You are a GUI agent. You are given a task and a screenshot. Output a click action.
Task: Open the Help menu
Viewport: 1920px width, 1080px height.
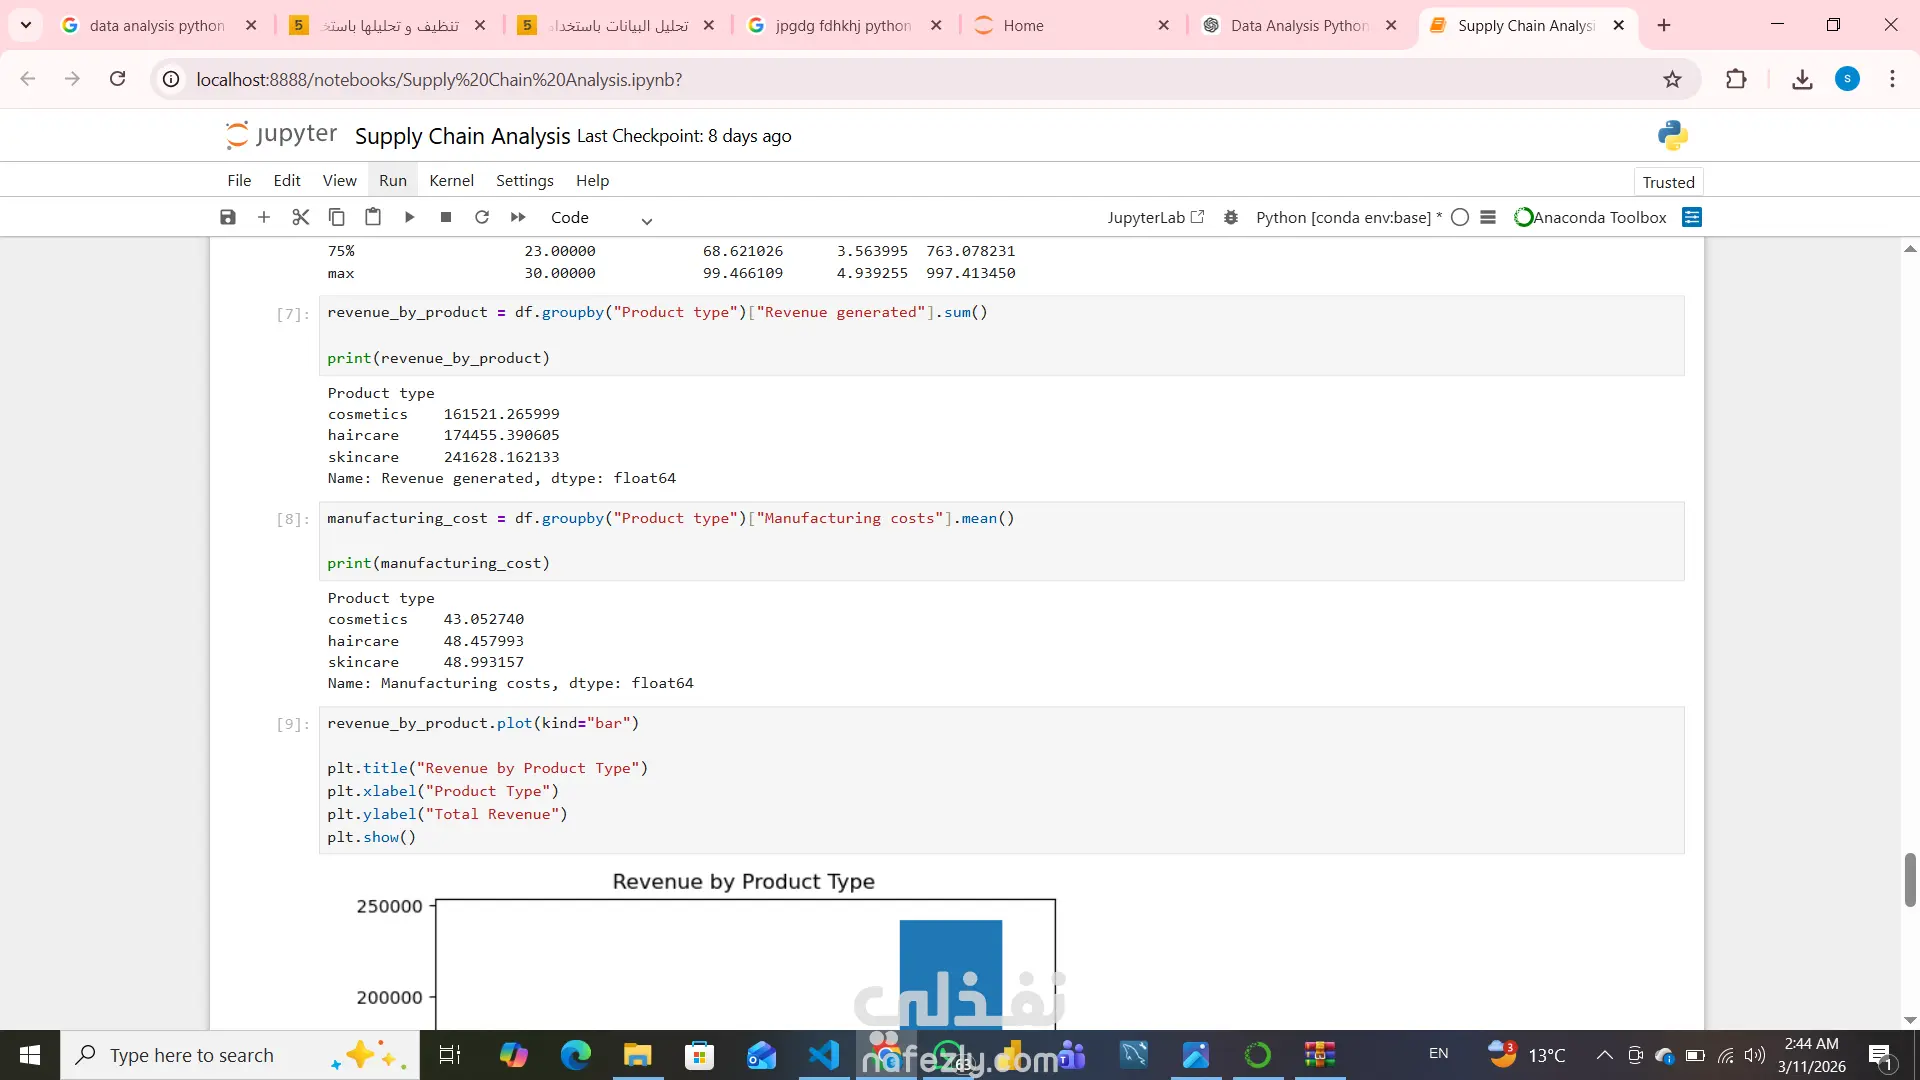tap(592, 180)
